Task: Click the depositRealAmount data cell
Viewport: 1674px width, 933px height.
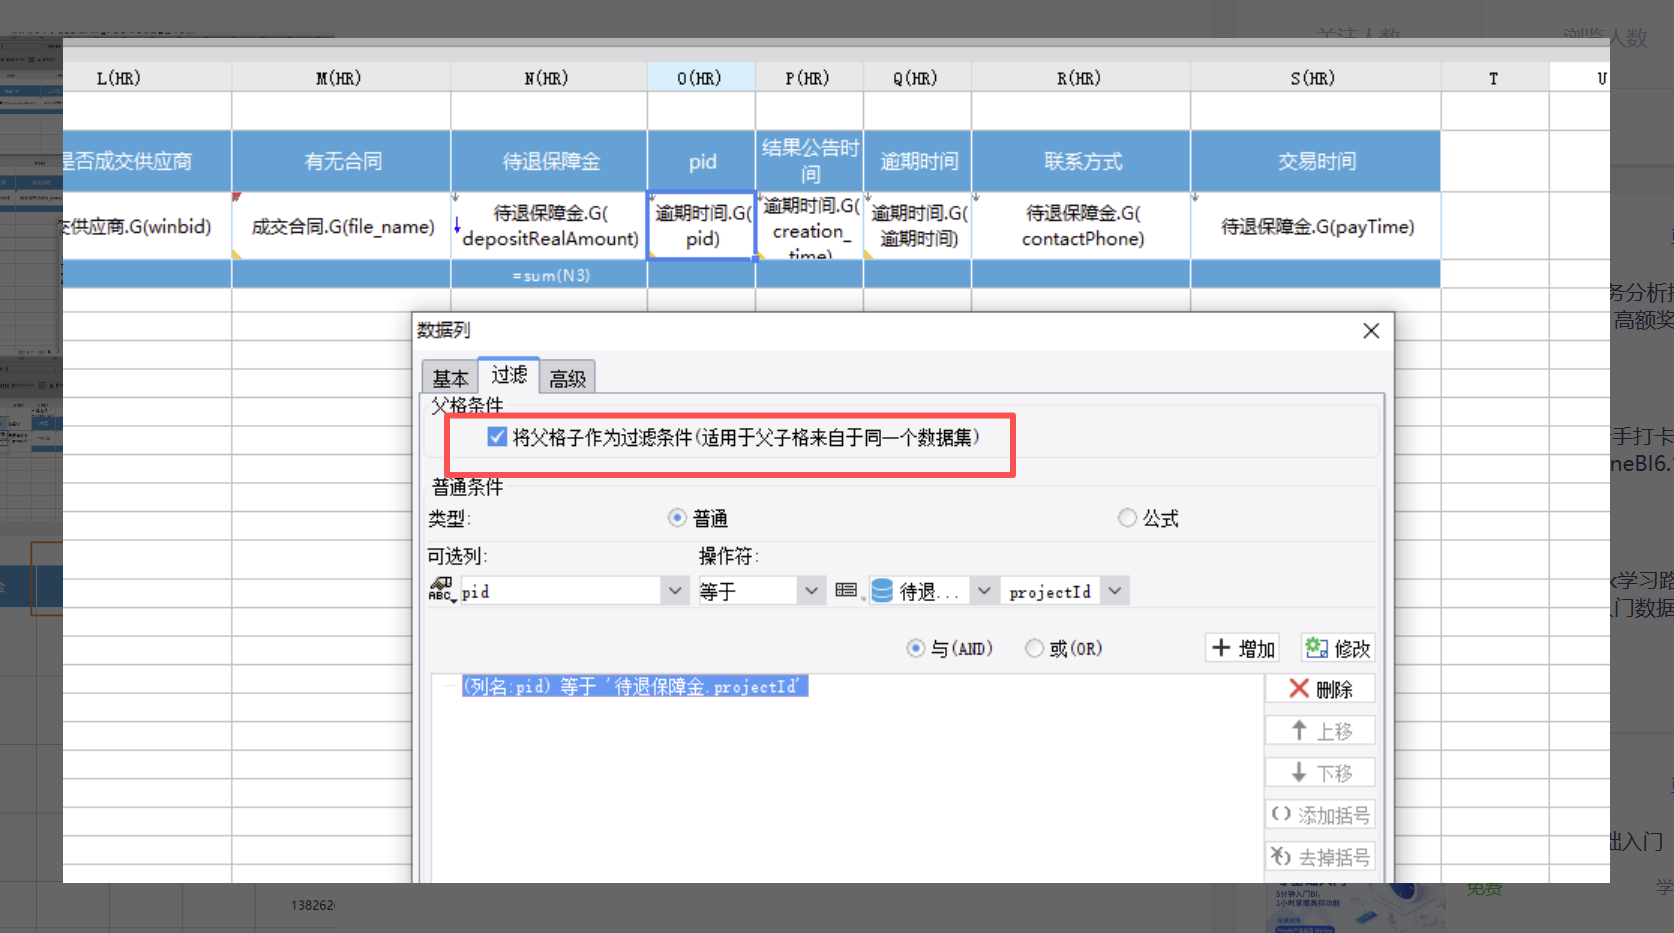Action: [549, 226]
